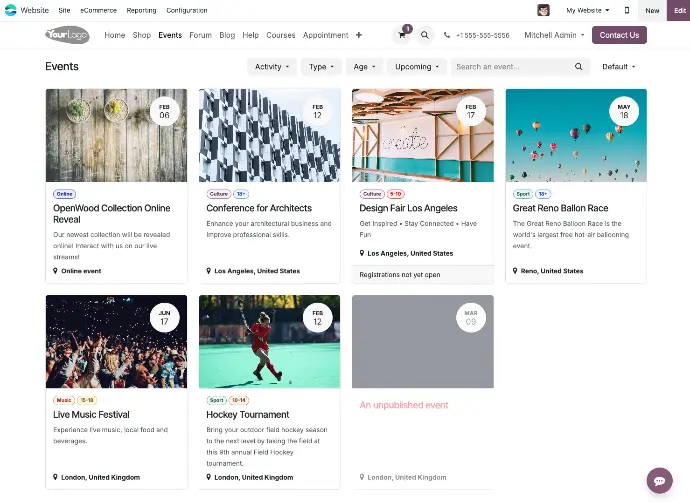Open the My Website switcher dropdown

(587, 10)
